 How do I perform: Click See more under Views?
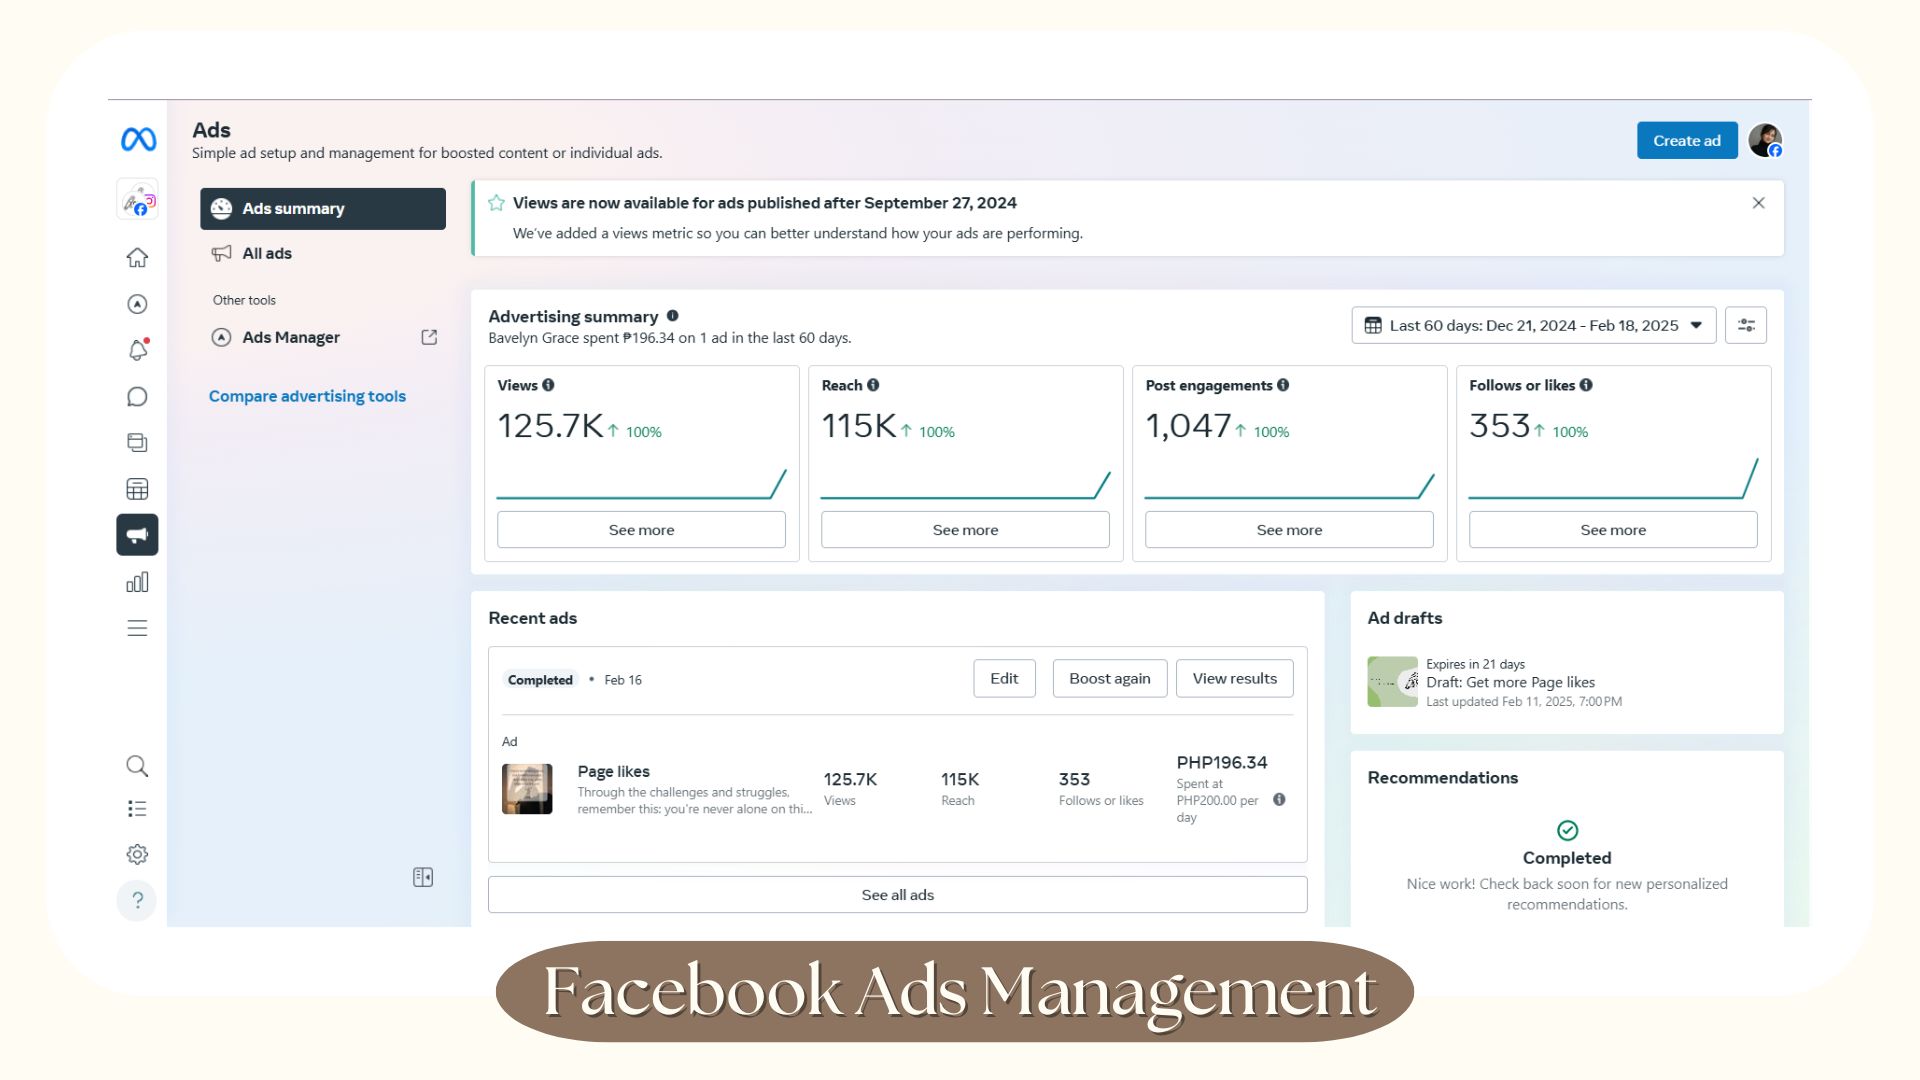(641, 530)
